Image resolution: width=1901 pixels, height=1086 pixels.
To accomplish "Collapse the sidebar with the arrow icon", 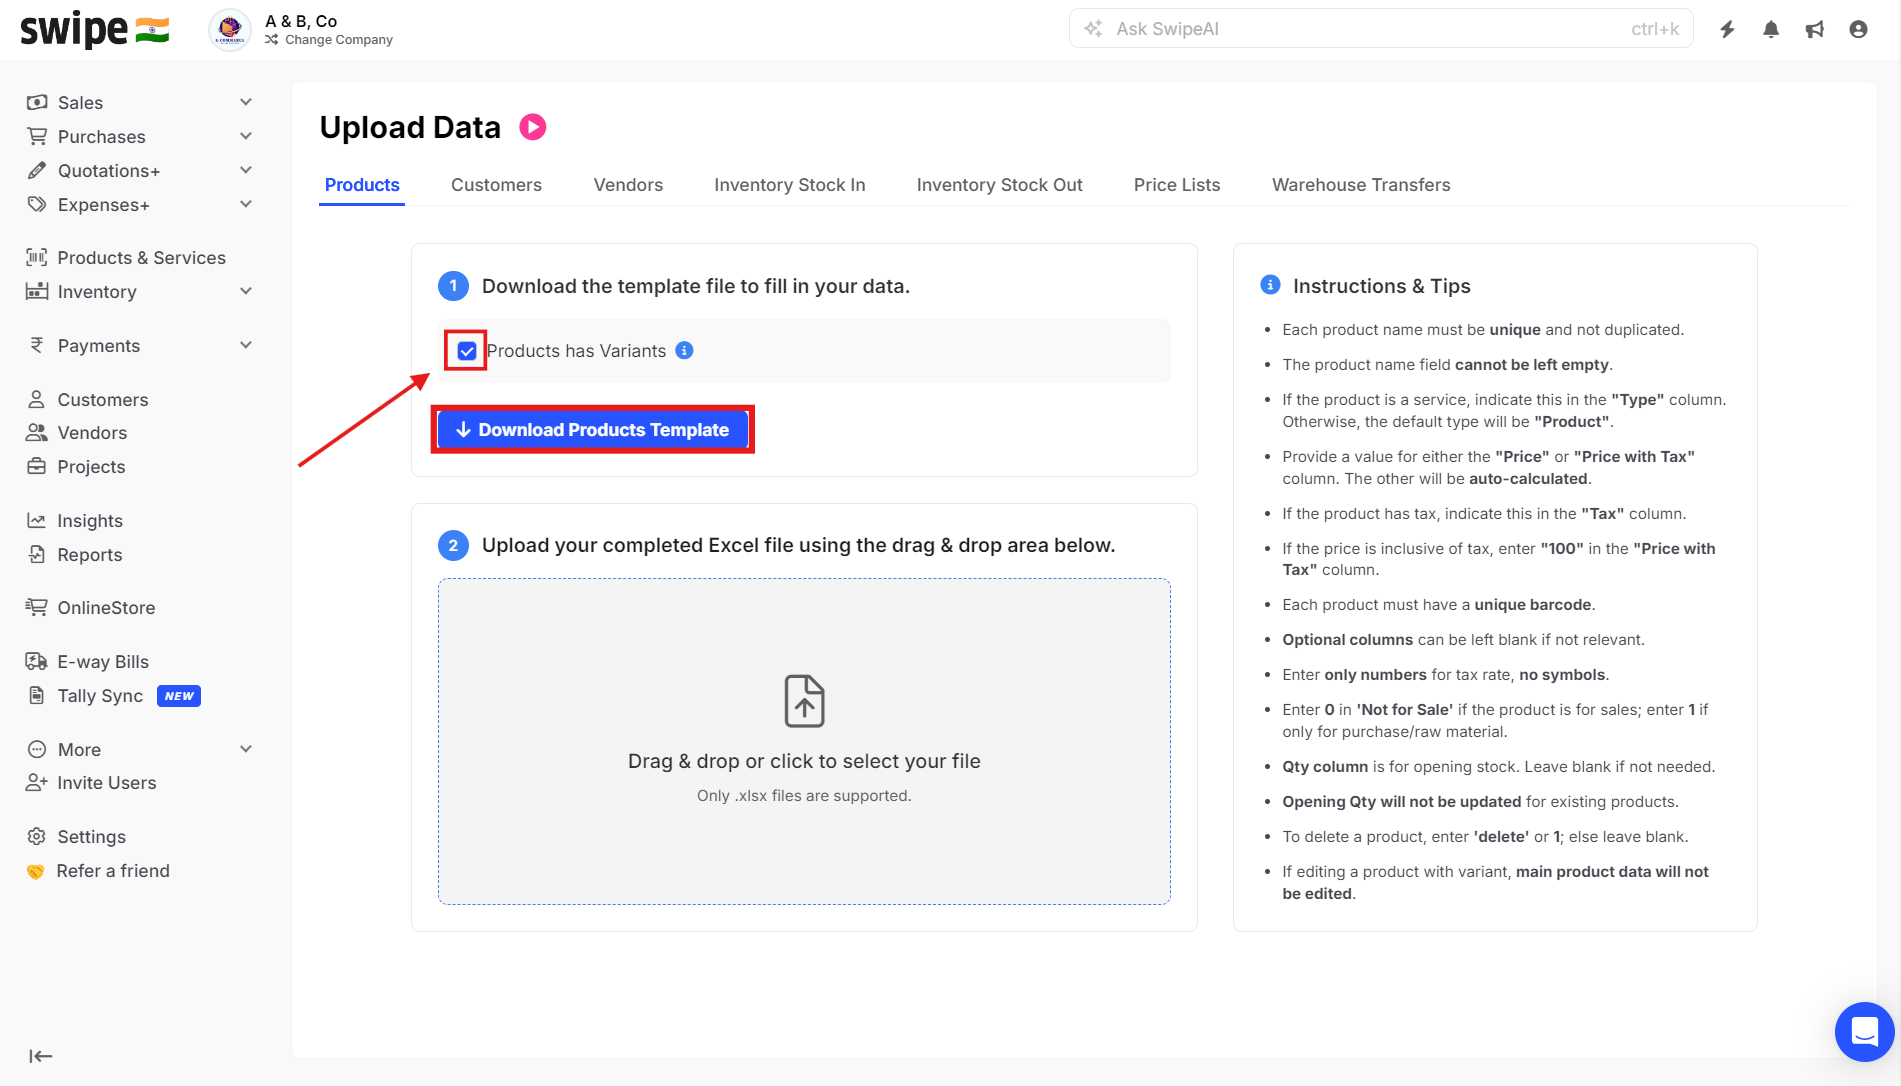I will (x=40, y=1056).
